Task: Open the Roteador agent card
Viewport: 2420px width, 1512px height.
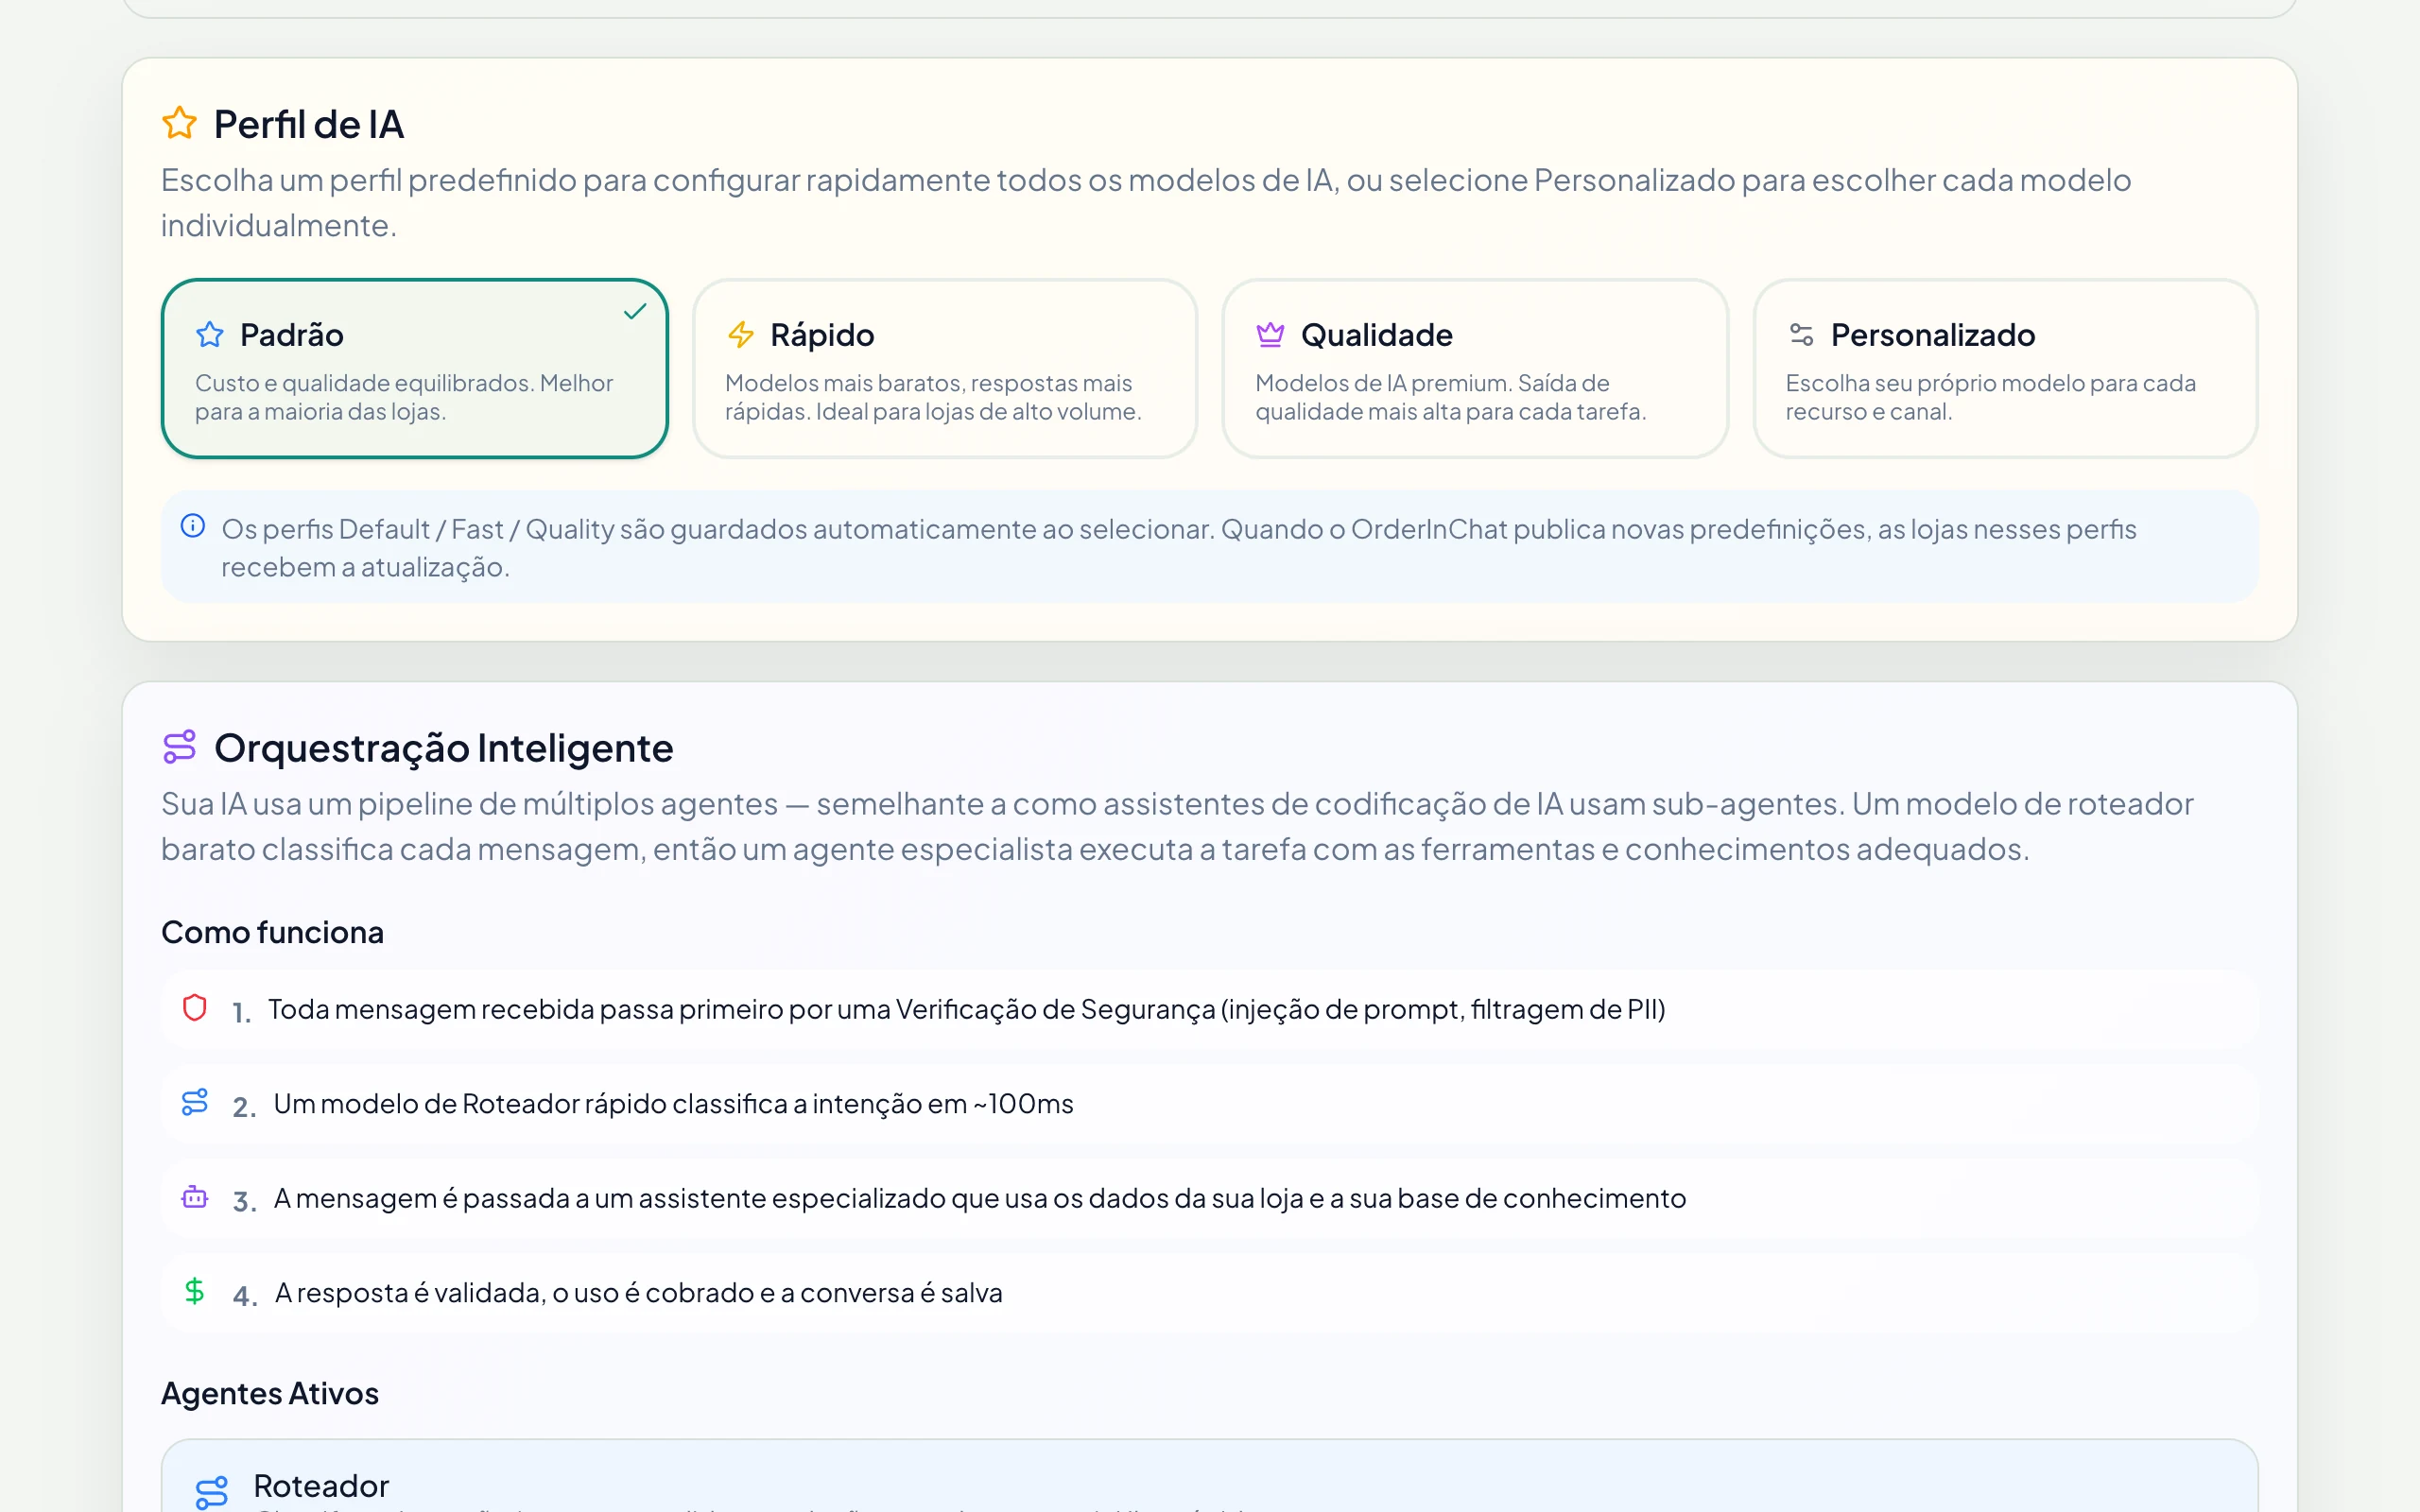Action: [1209, 1477]
